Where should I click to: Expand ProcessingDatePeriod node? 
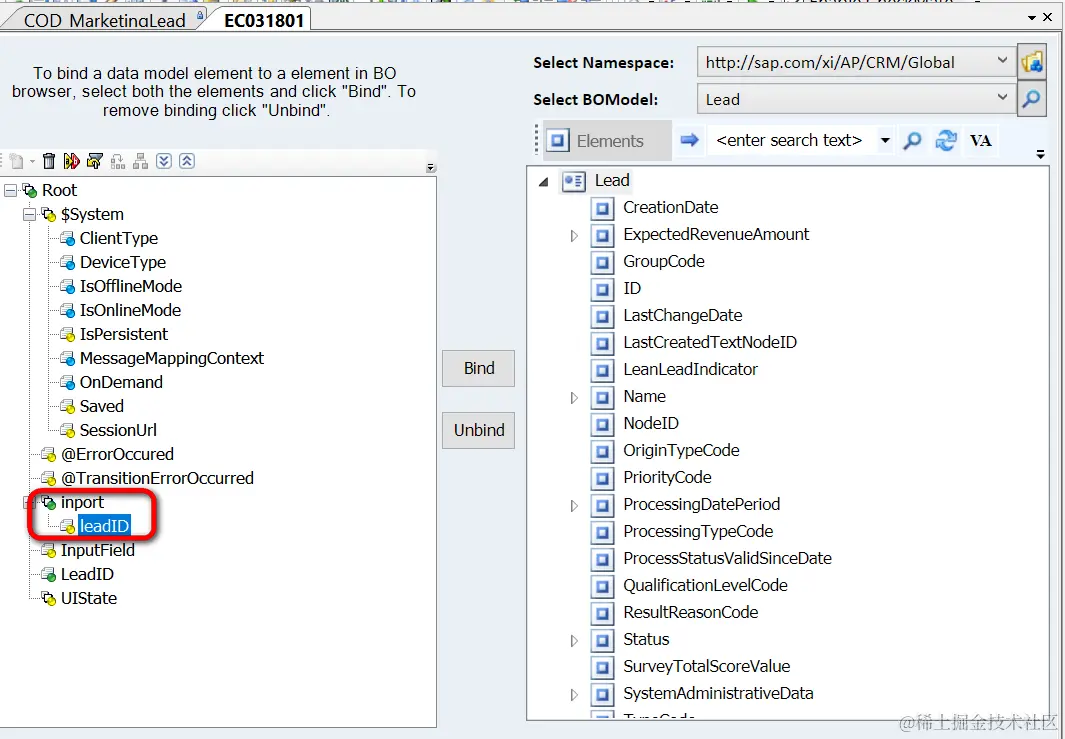click(574, 505)
